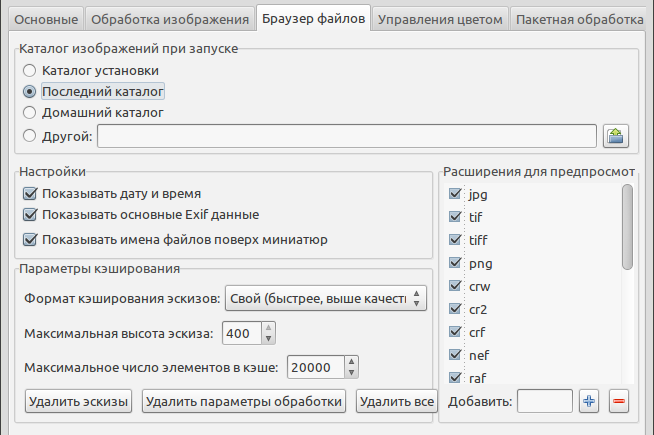Image resolution: width=654 pixels, height=435 pixels.
Task: Open the Пакетная обработка tab
Action: coord(579,19)
